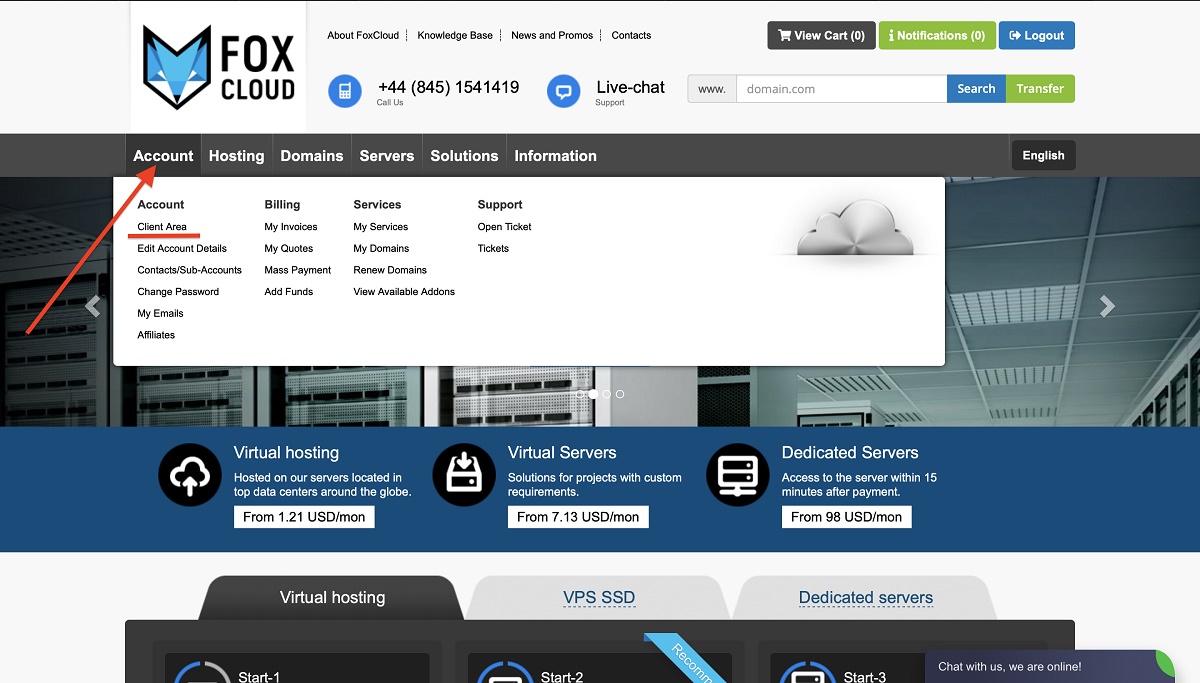Click the FoxCloud fox logo
This screenshot has width=1200, height=683.
pyautogui.click(x=218, y=67)
